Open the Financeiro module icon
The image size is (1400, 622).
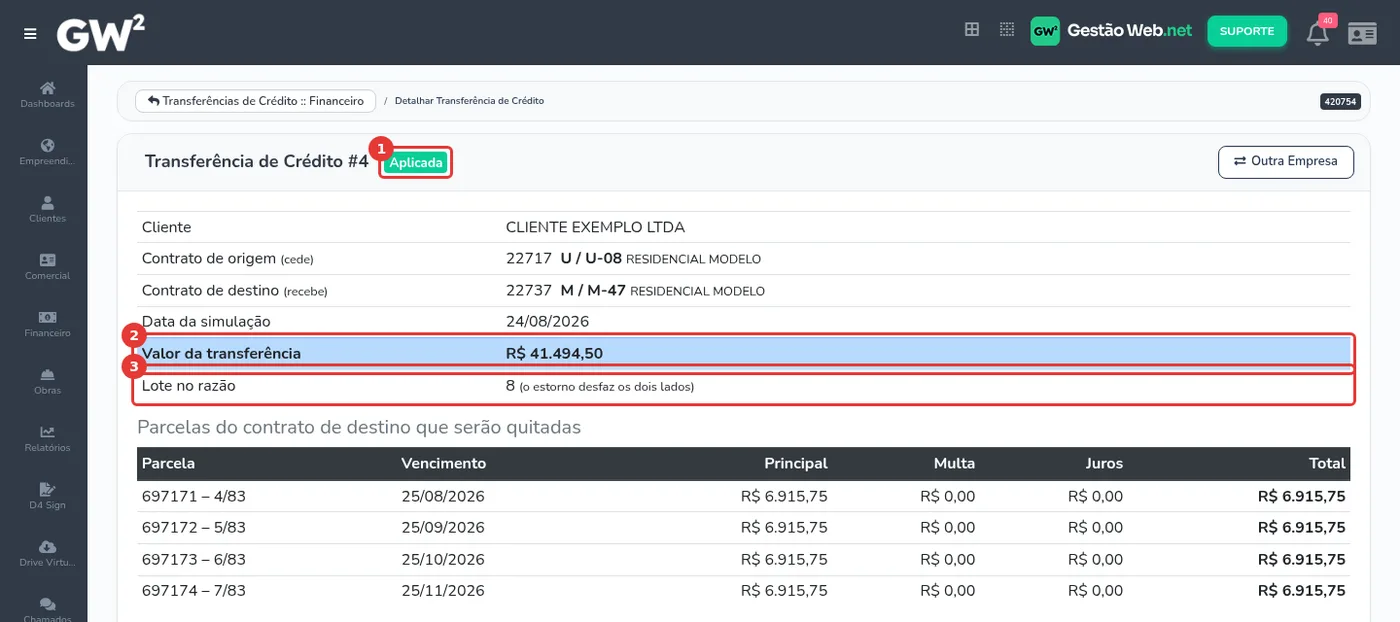coord(47,324)
